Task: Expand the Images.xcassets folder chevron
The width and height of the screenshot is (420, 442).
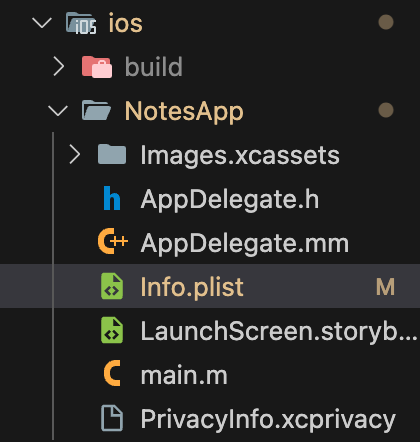Action: coord(75,155)
